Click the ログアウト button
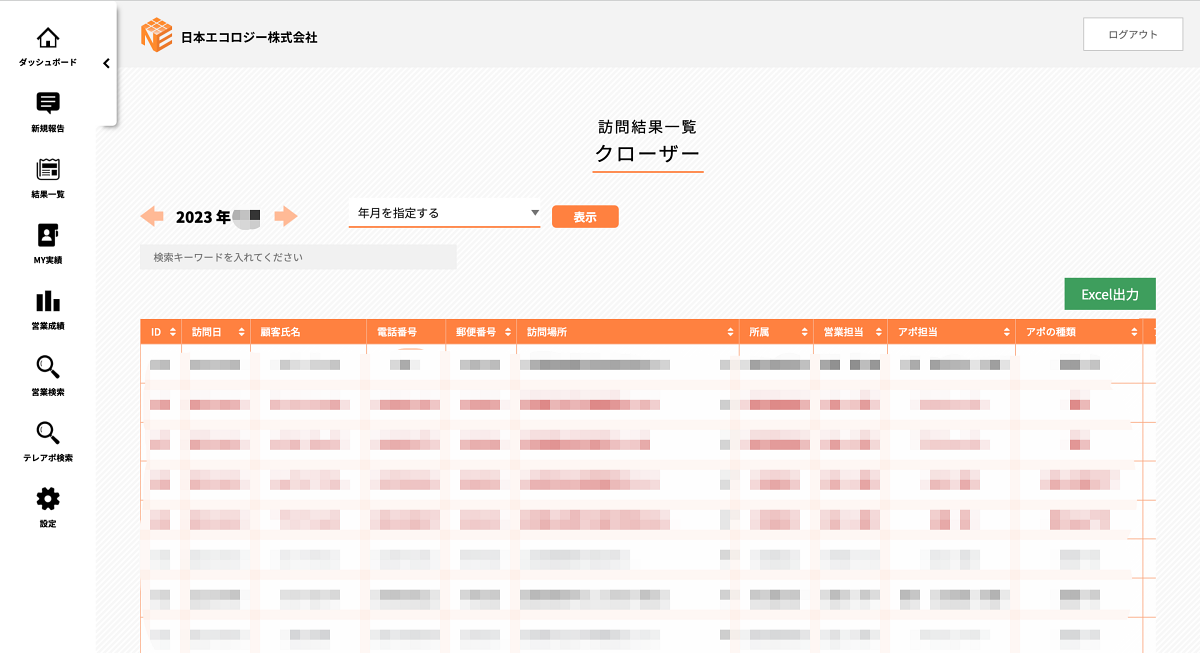 tap(1132, 34)
